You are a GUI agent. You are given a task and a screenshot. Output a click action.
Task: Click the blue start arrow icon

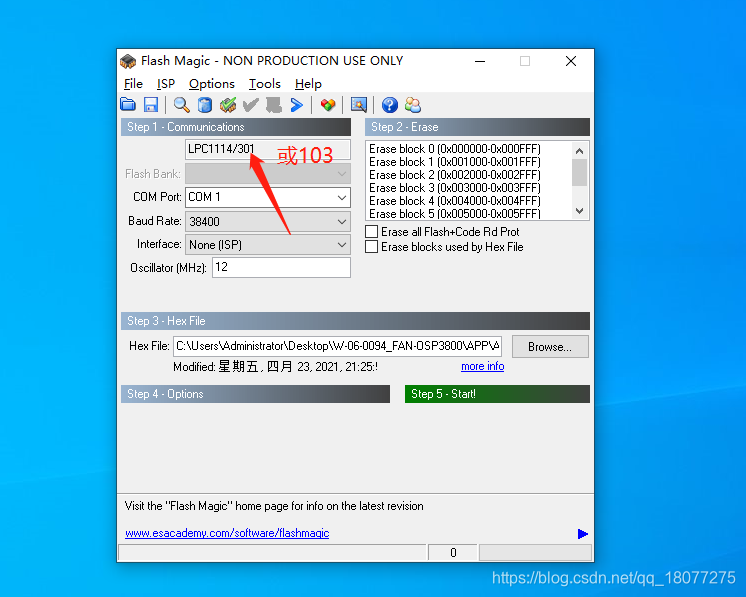296,105
